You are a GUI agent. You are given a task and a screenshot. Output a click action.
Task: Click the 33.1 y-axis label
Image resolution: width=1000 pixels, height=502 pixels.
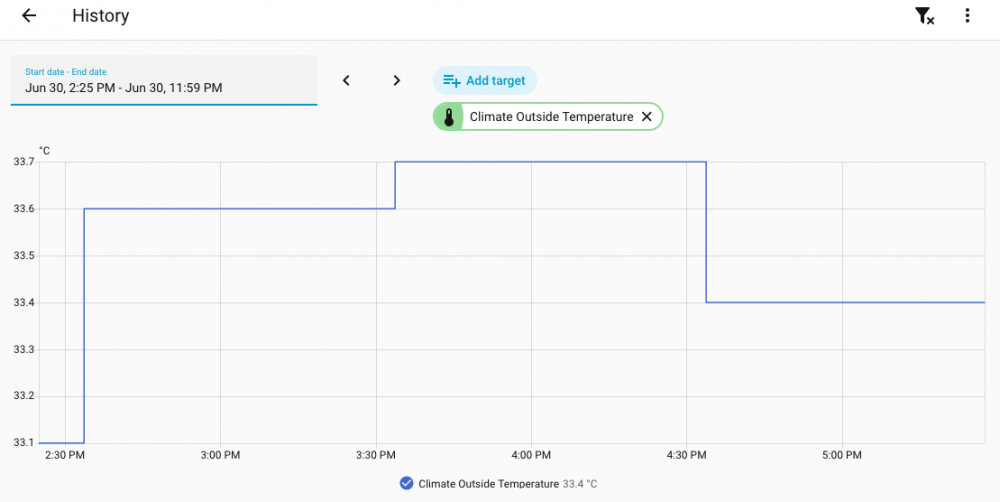point(23,443)
